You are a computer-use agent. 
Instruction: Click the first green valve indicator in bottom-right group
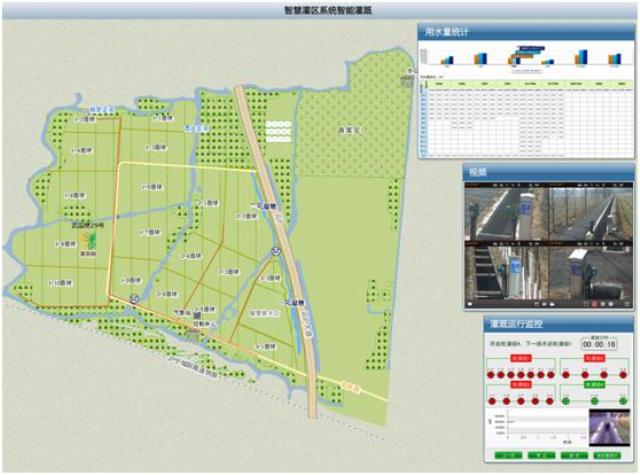[563, 402]
